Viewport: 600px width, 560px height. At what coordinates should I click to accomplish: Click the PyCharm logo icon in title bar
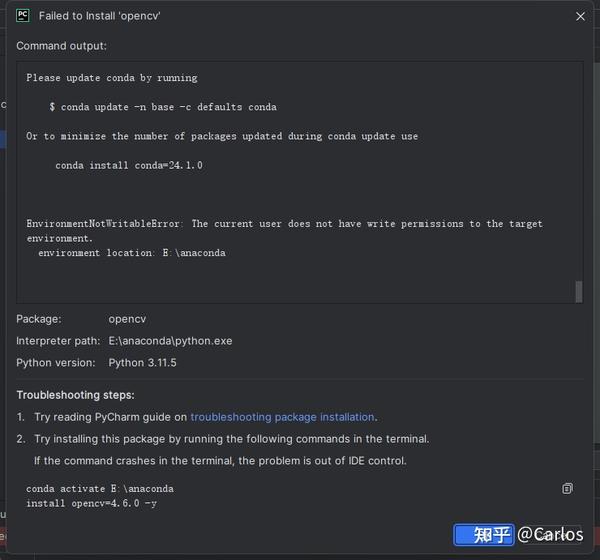[x=23, y=16]
